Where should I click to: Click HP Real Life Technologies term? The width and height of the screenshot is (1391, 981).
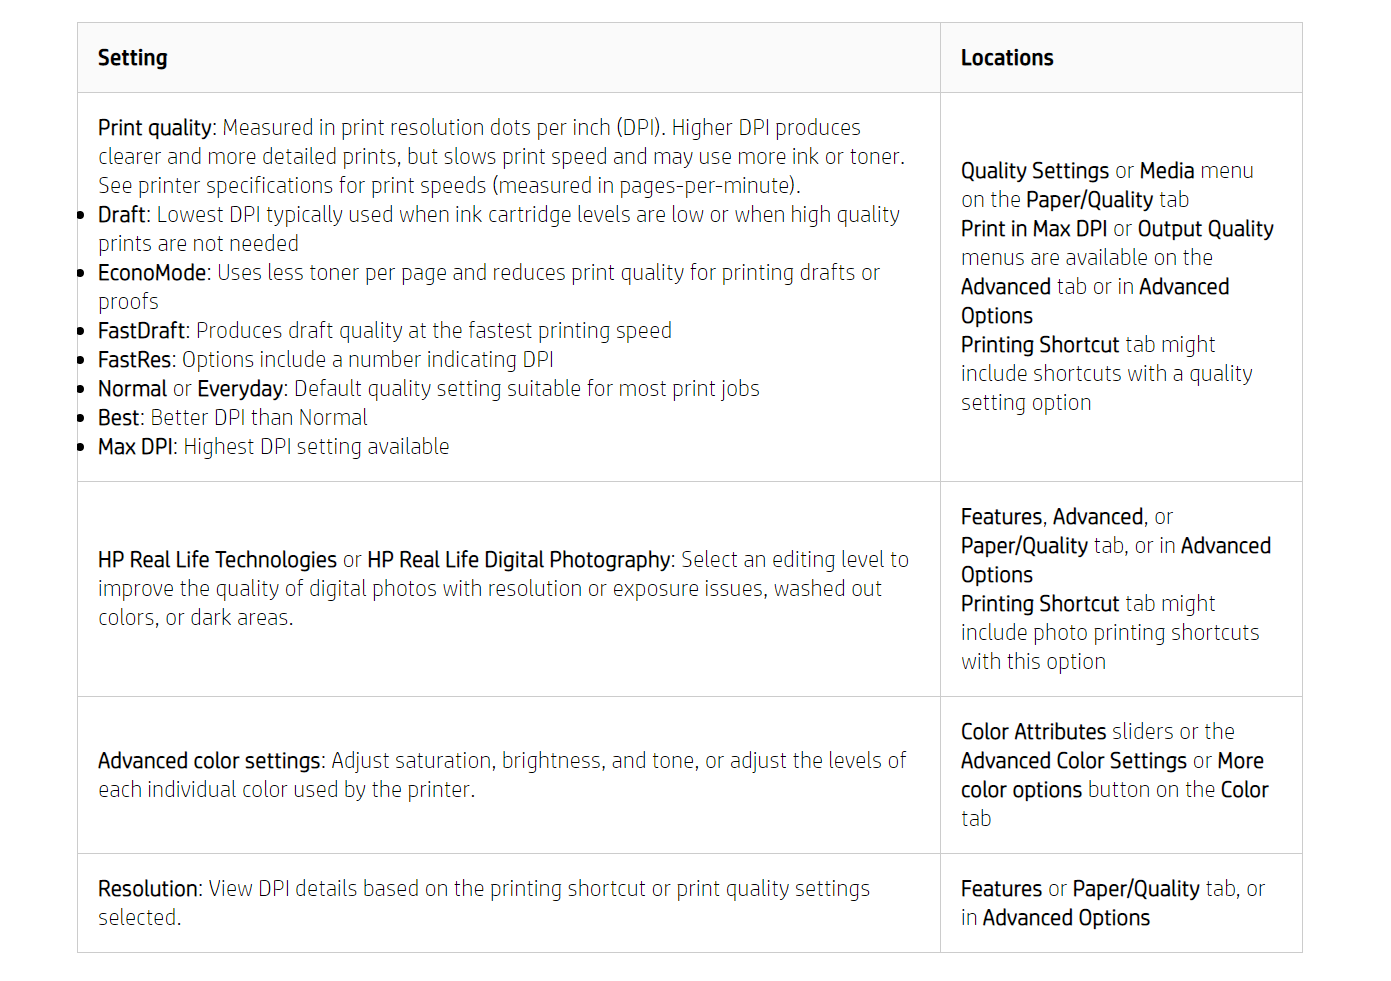[217, 560]
